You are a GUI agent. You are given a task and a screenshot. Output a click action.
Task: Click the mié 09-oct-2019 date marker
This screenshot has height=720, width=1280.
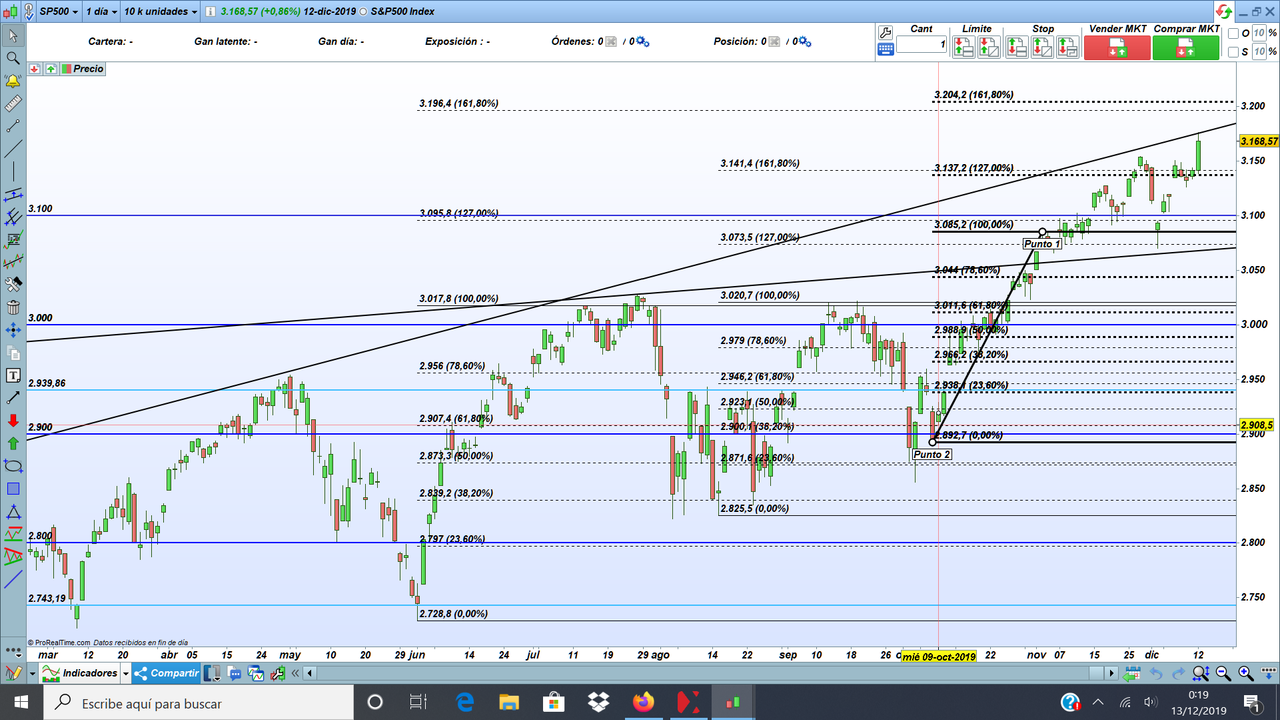click(x=938, y=655)
